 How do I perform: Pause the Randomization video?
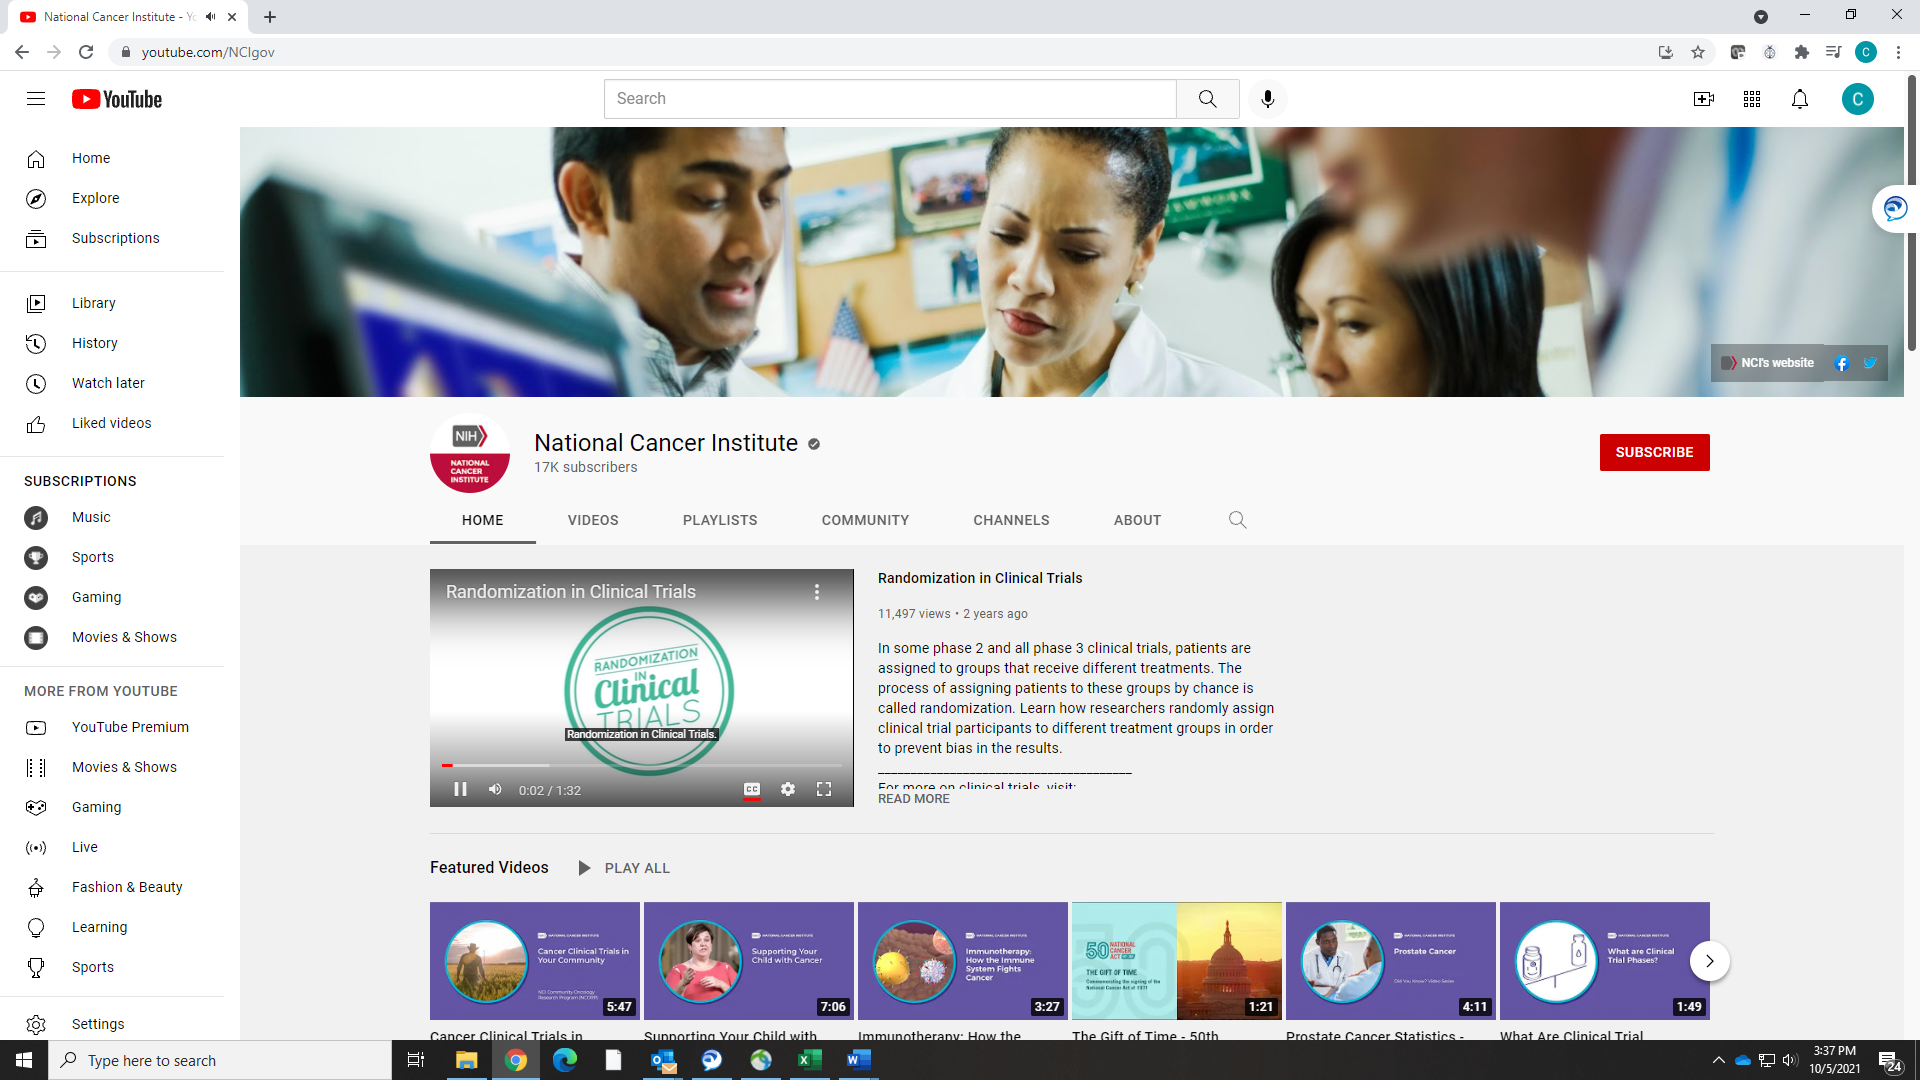point(460,789)
